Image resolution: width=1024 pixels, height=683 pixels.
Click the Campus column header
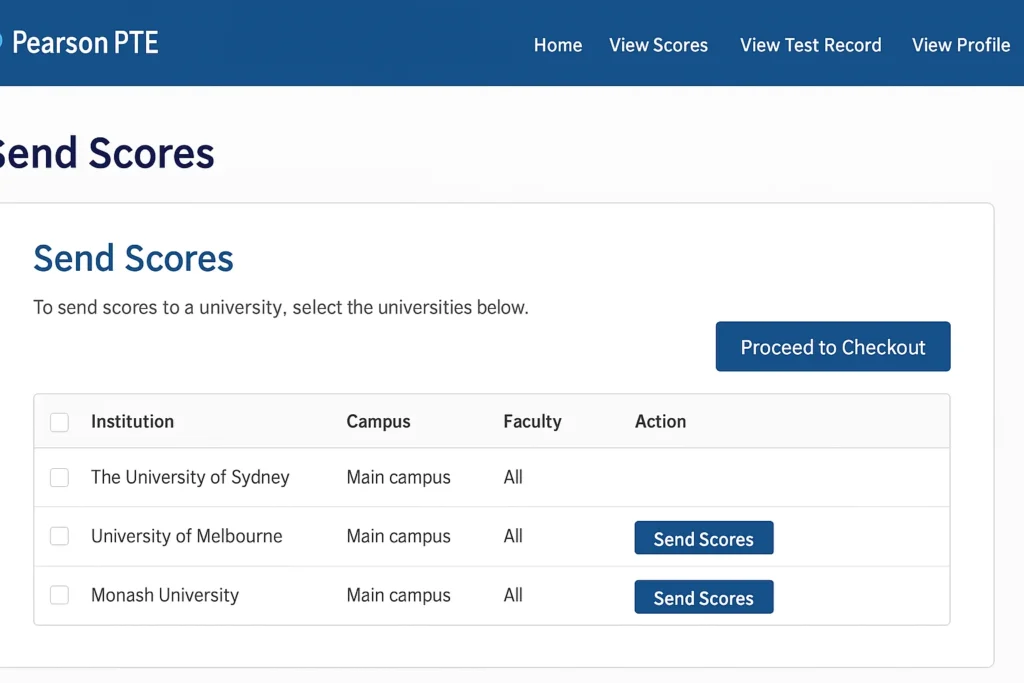pyautogui.click(x=378, y=421)
